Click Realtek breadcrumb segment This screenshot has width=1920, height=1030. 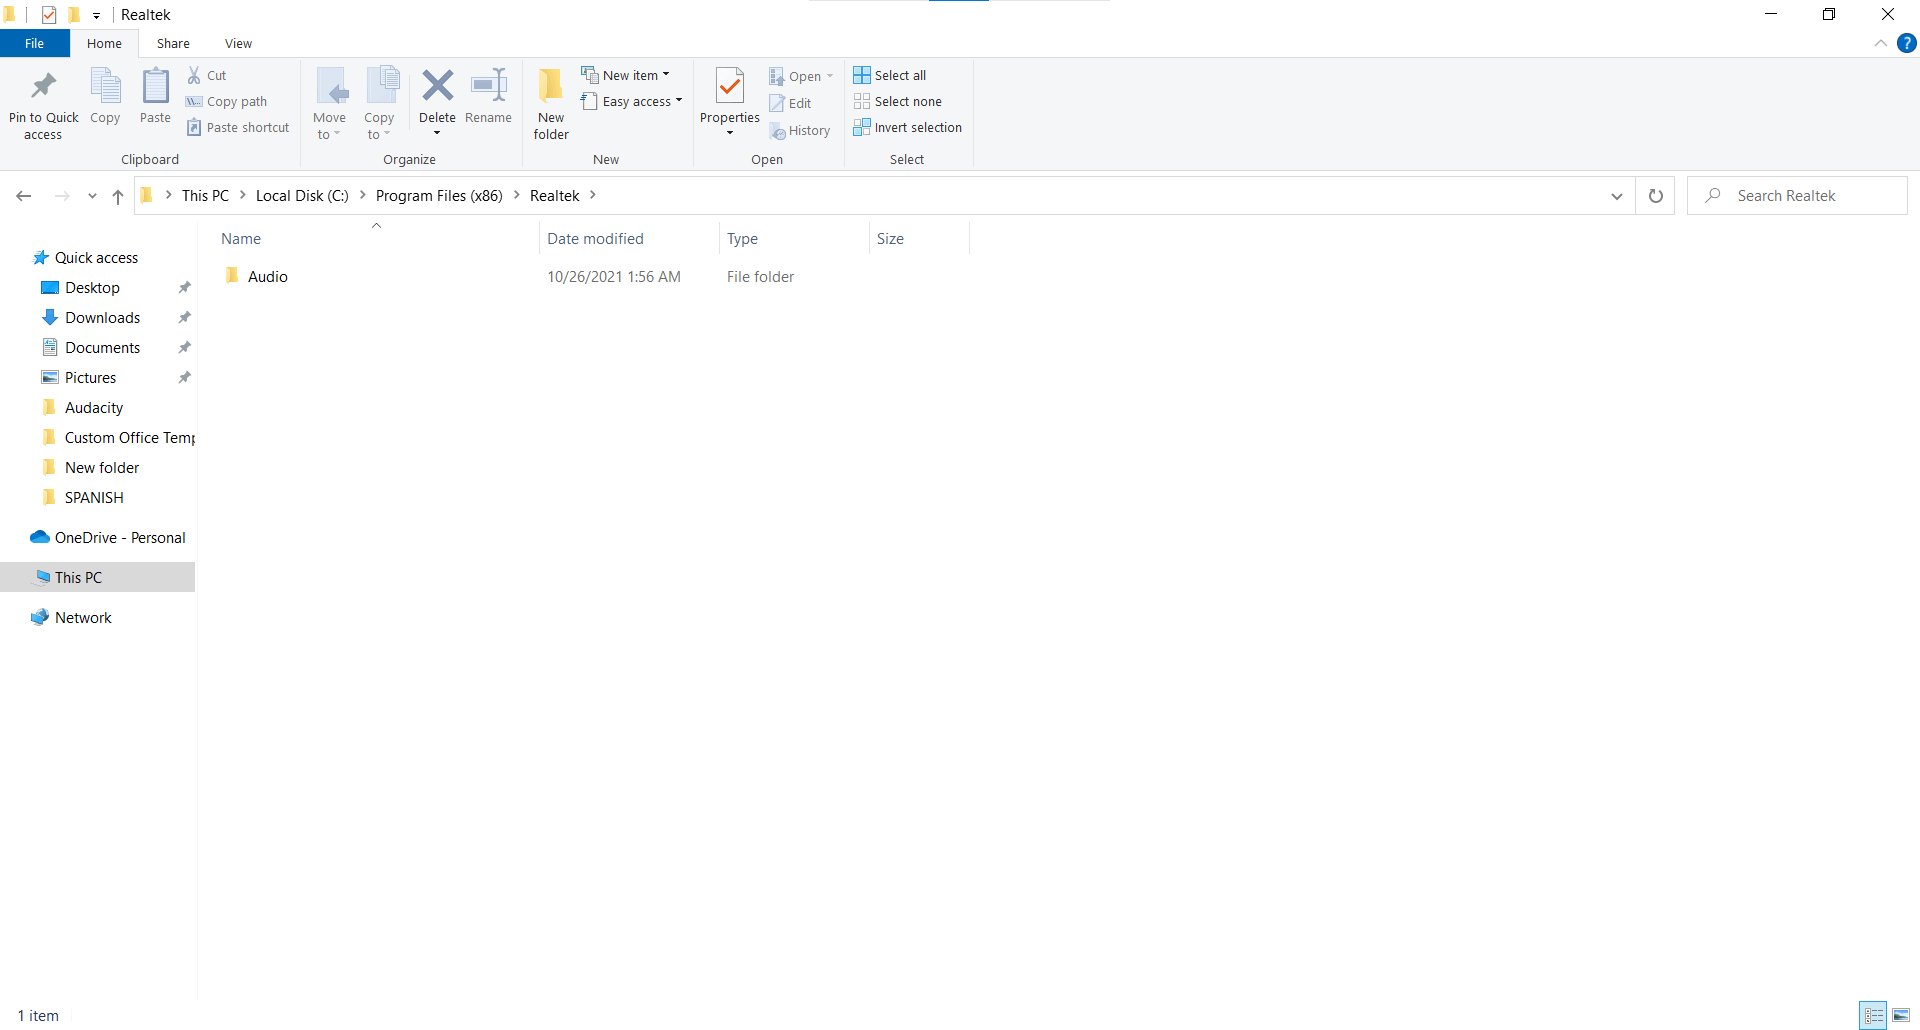555,196
